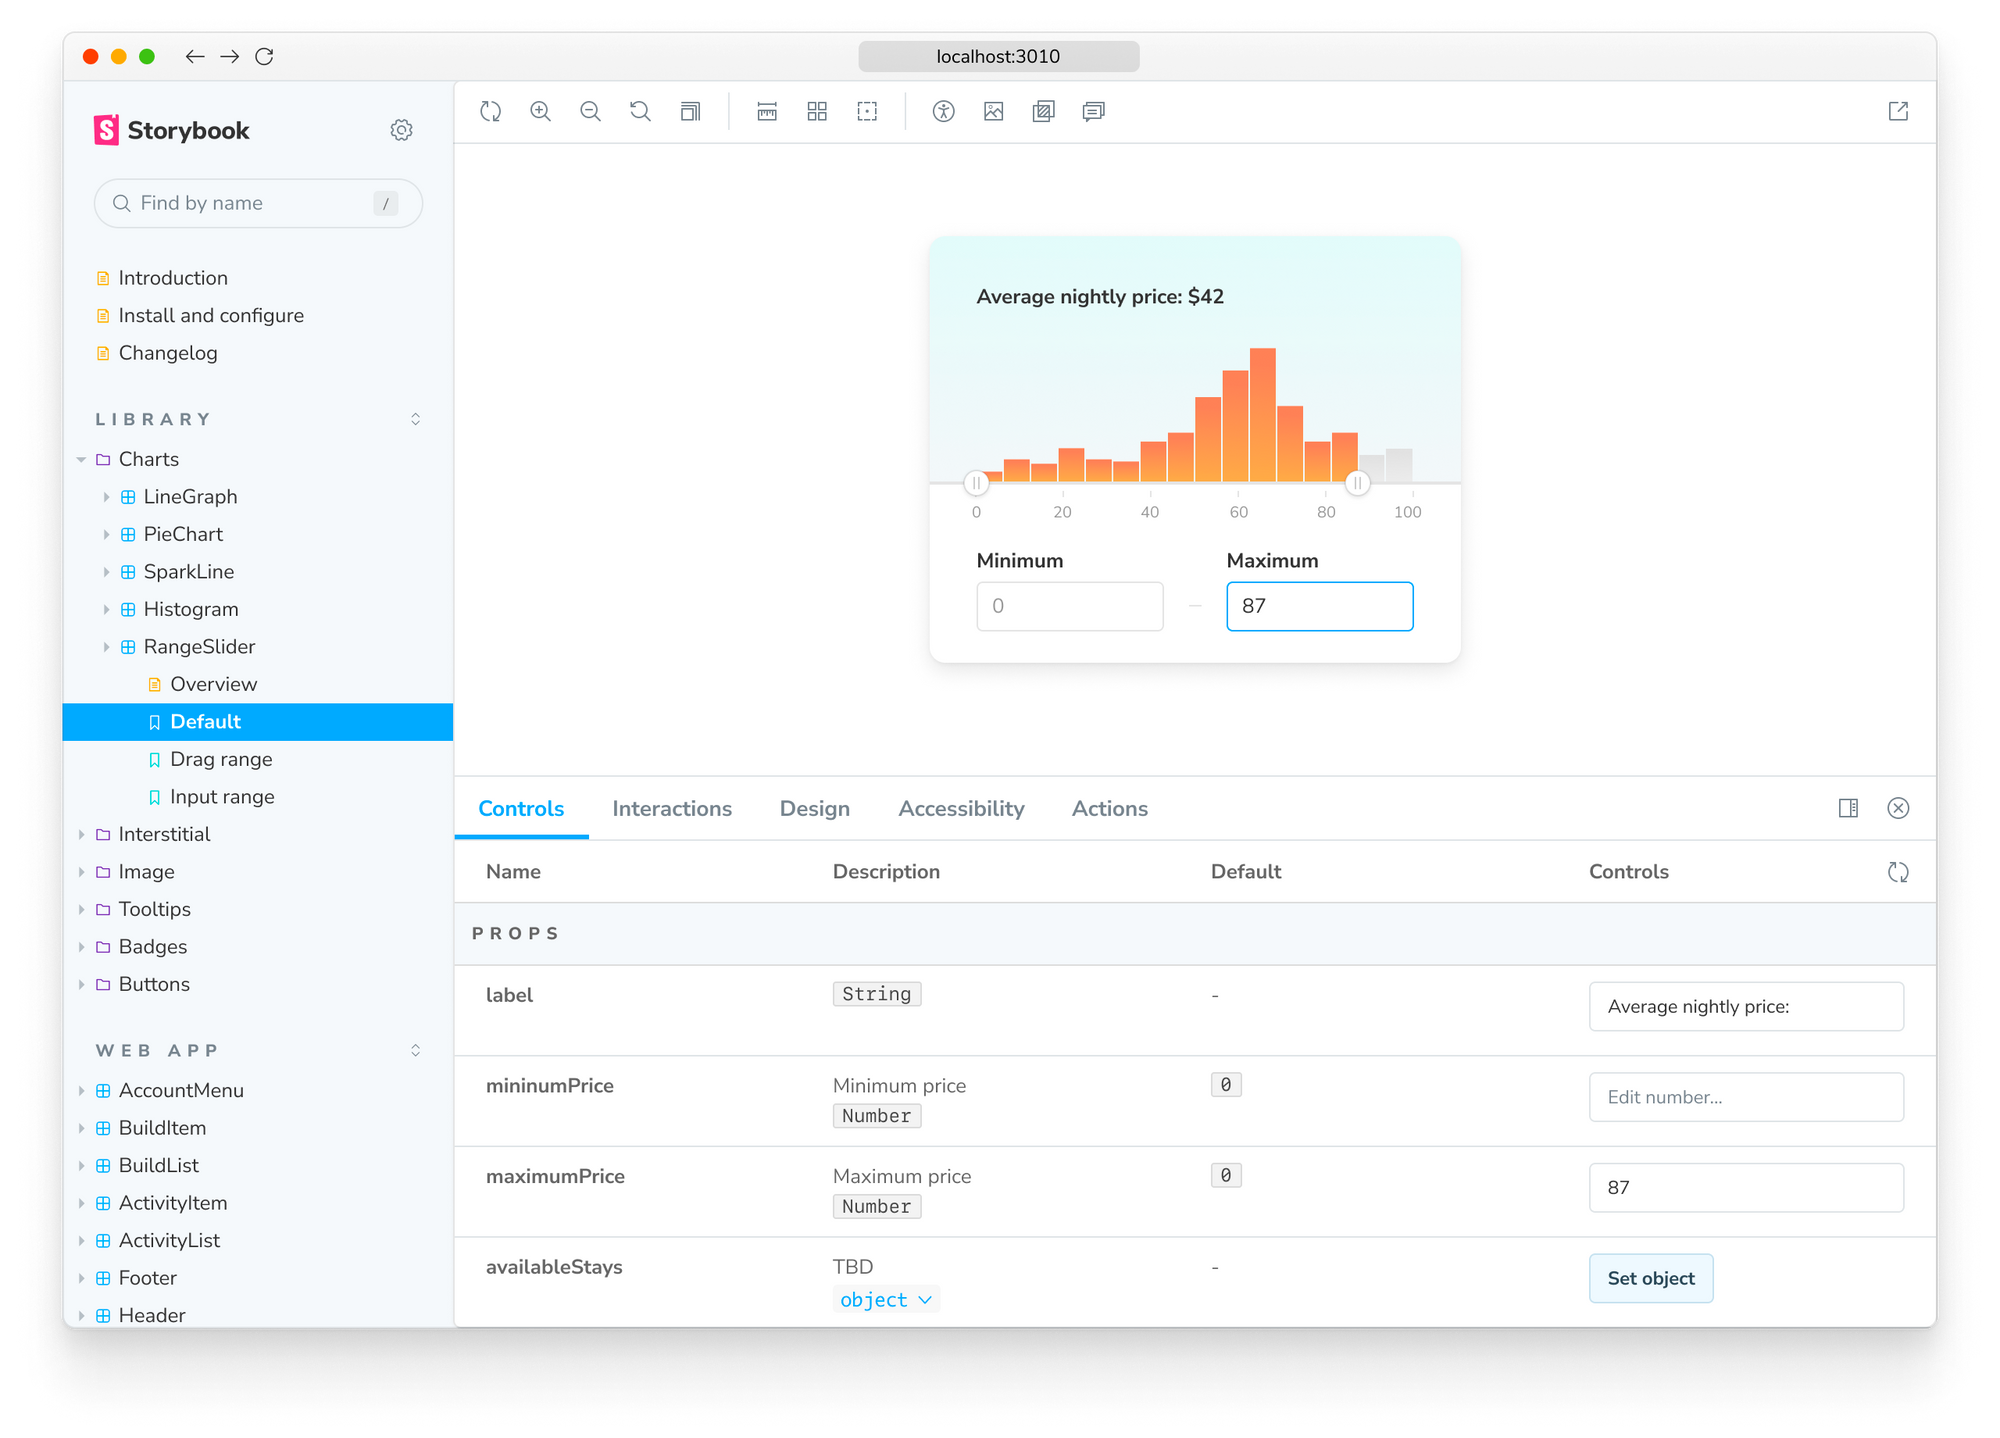Click the Set object button
The width and height of the screenshot is (2000, 1438).
(x=1650, y=1278)
